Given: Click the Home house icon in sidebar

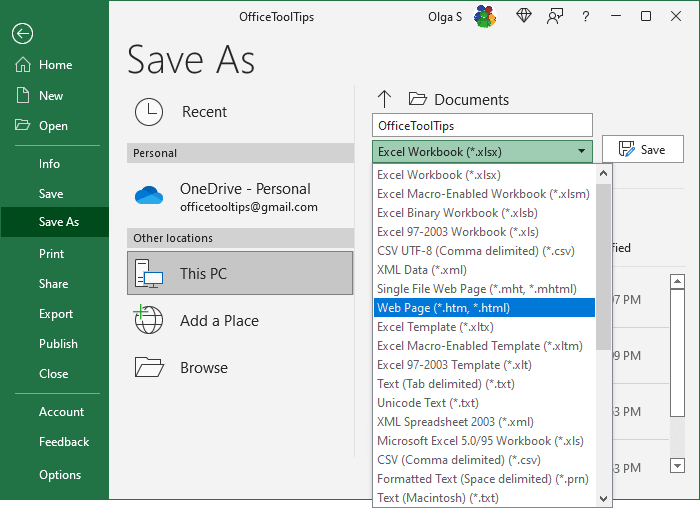Looking at the screenshot, I should click(23, 65).
